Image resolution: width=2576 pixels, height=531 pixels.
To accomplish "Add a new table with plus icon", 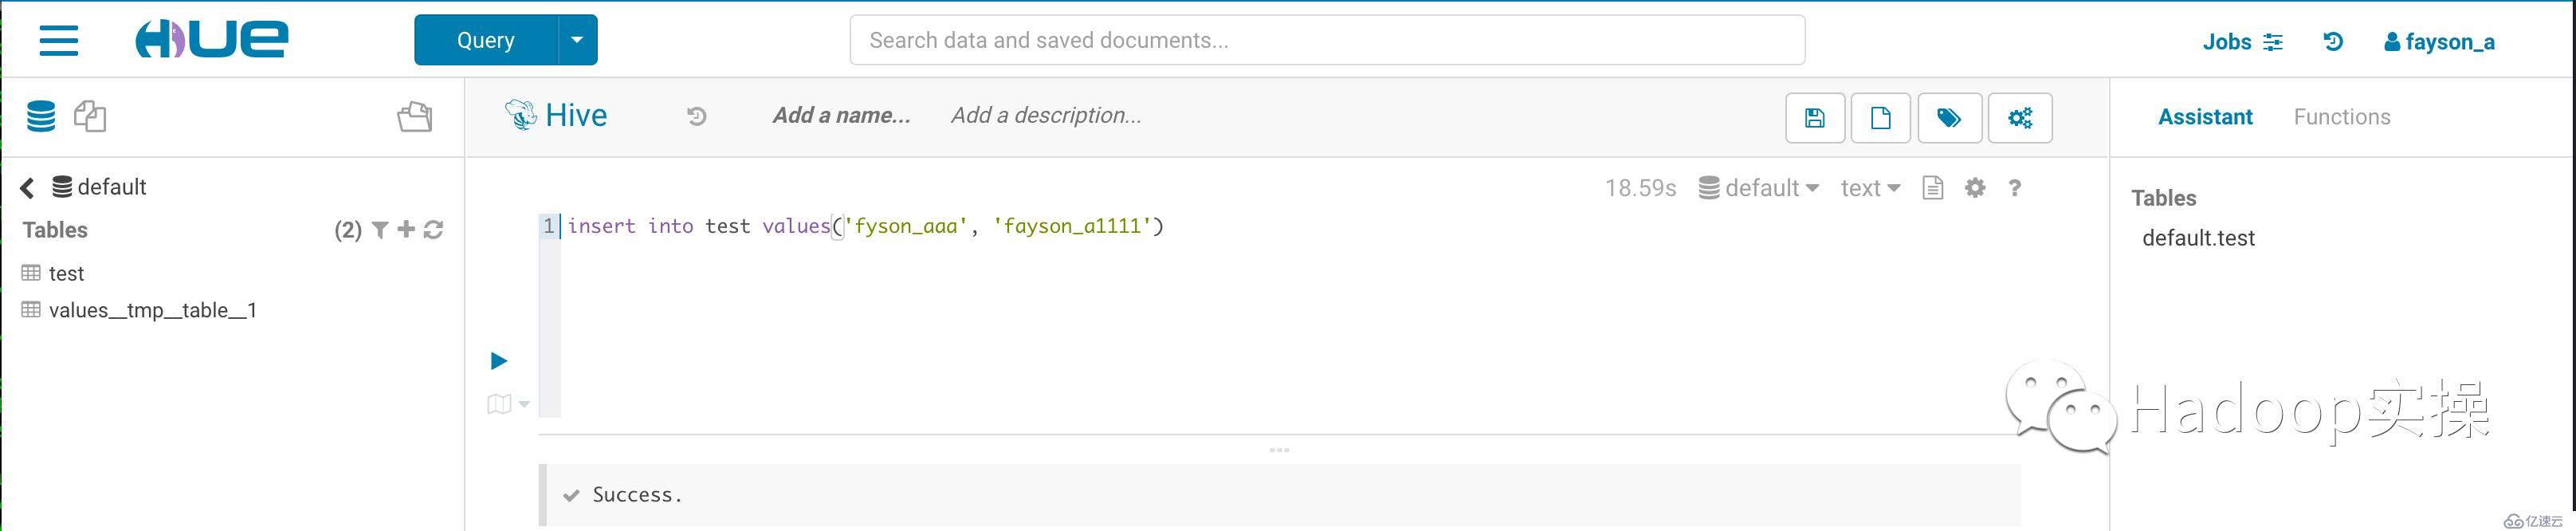I will point(406,230).
